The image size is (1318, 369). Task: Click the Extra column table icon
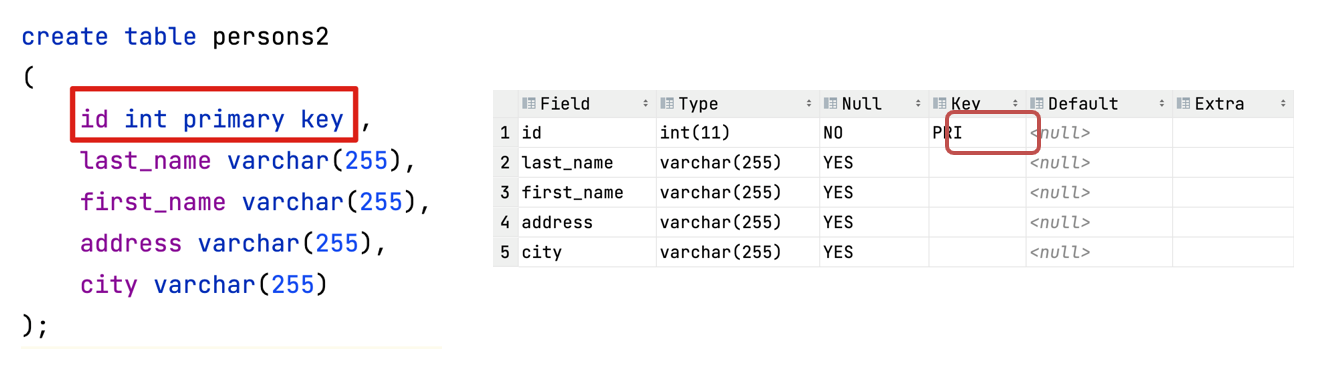[1184, 104]
